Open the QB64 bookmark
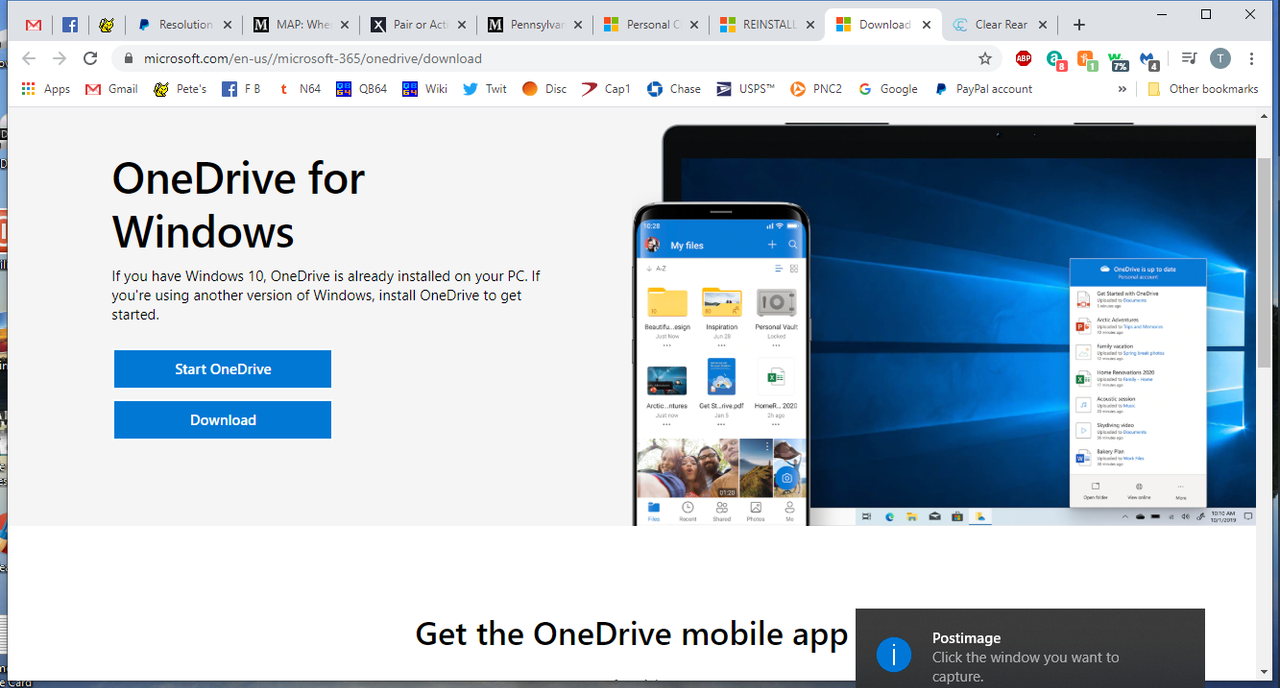Viewport: 1280px width, 688px height. click(x=361, y=89)
